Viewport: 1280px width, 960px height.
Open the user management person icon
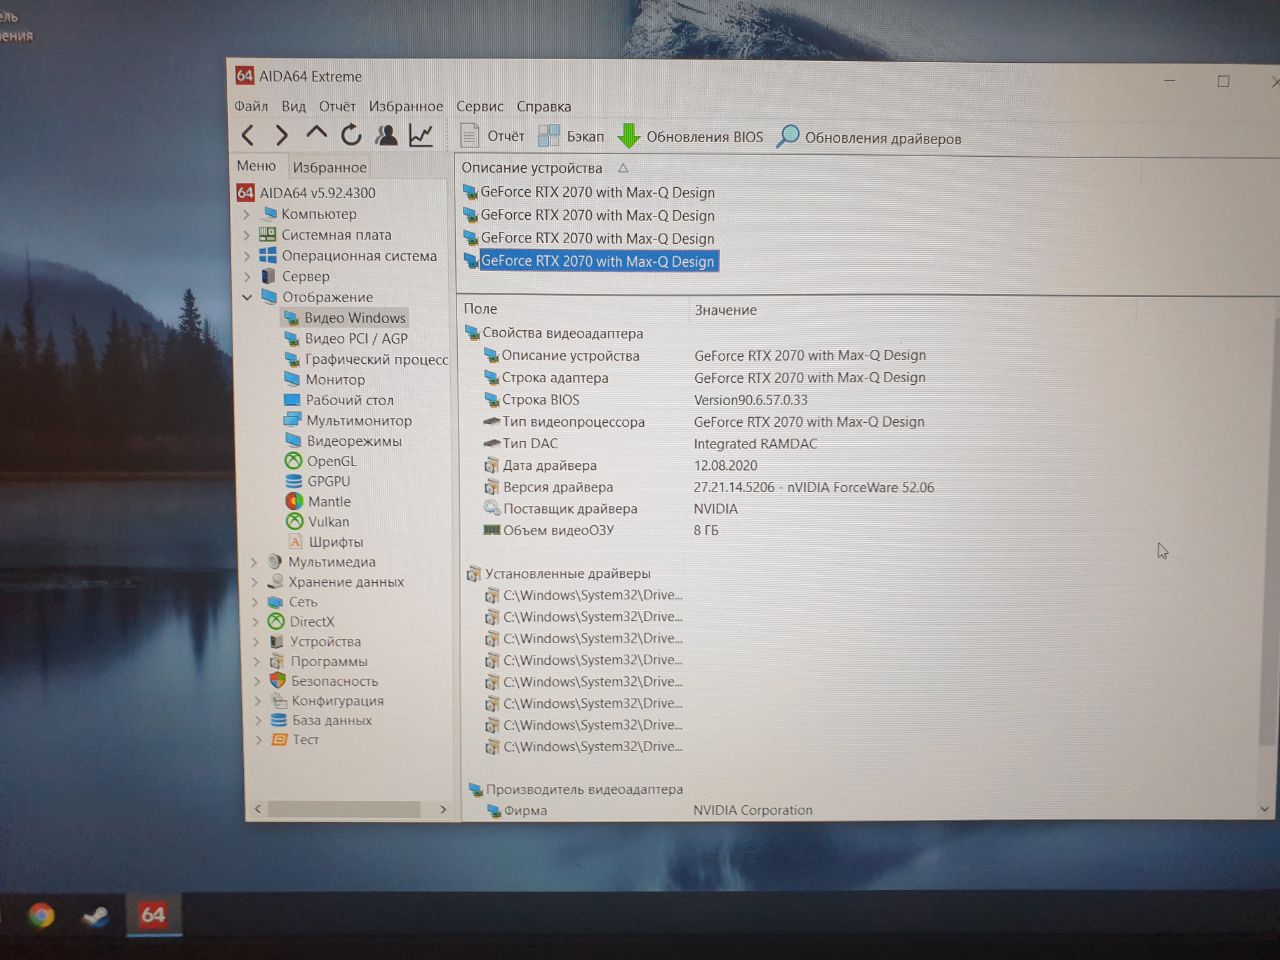click(386, 134)
